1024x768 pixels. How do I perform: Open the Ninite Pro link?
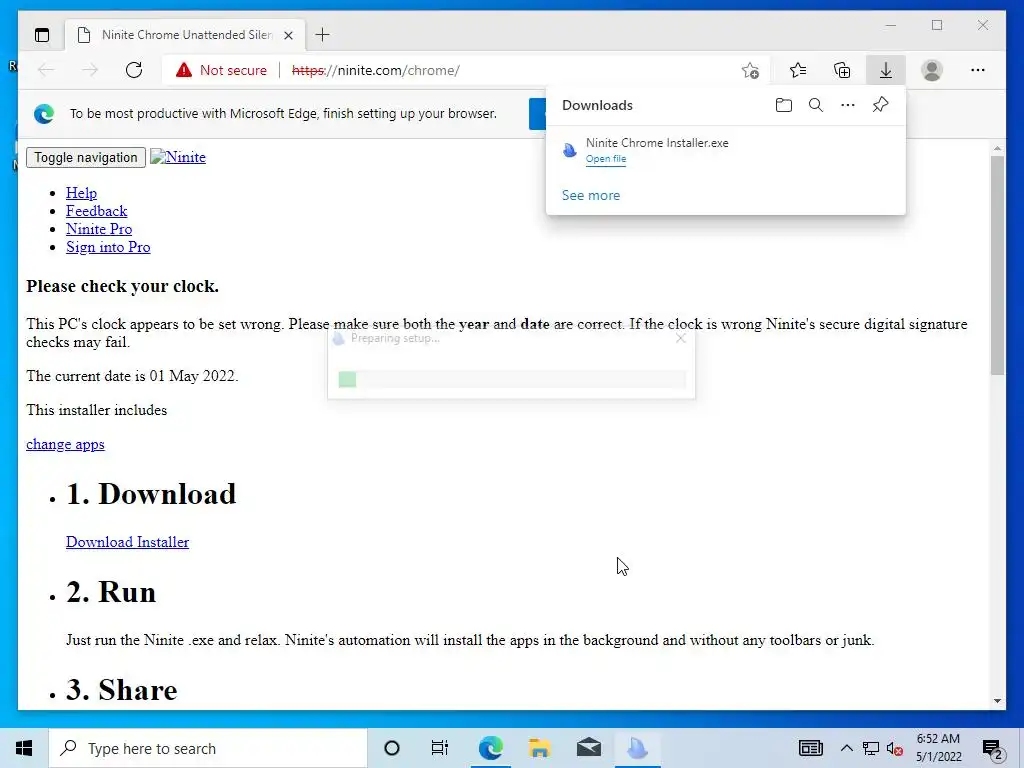[99, 229]
